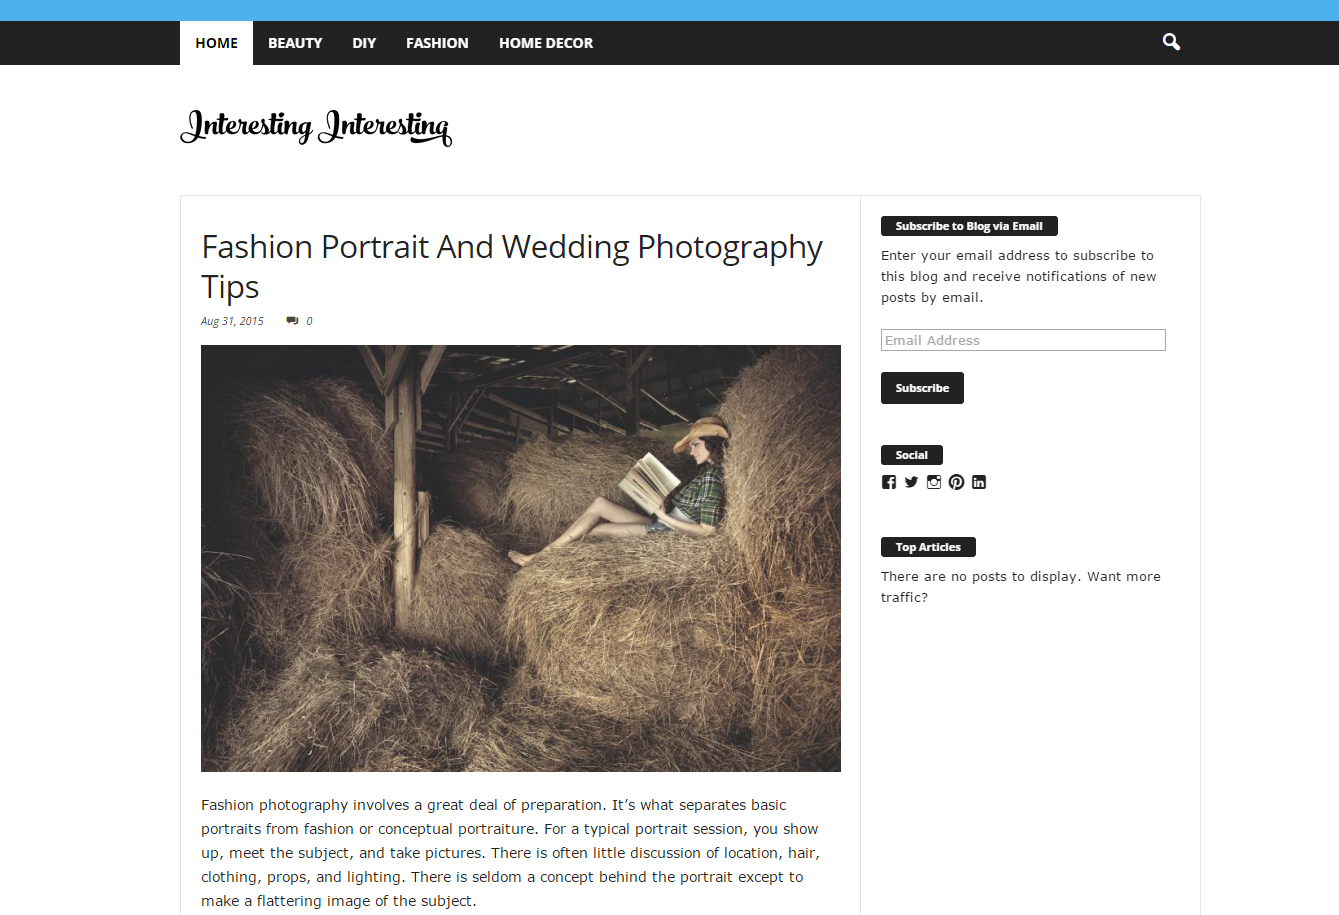Focus the Email Address input field
This screenshot has width=1339, height=915.
[x=1023, y=340]
